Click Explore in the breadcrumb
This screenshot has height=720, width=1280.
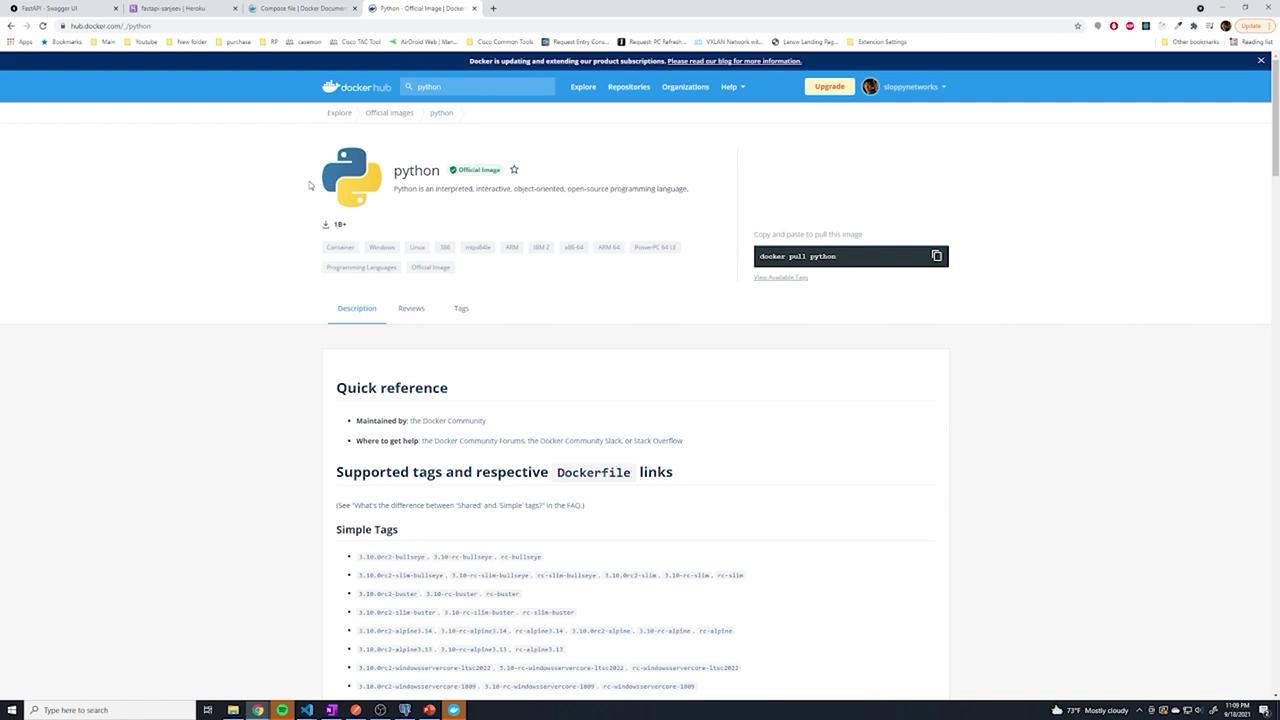339,113
